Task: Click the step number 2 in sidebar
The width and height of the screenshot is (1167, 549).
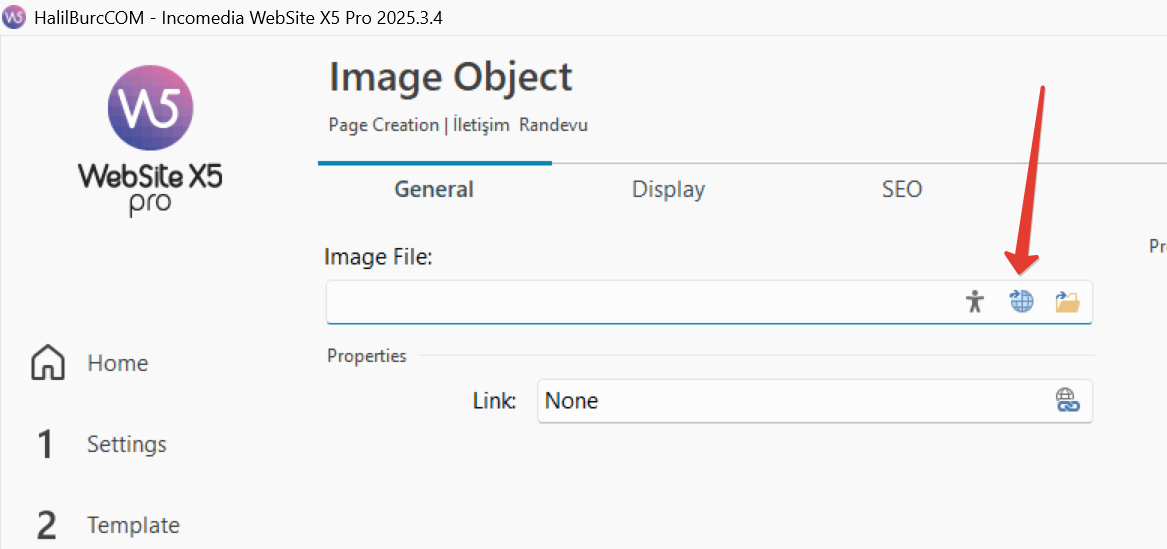Action: pos(46,526)
